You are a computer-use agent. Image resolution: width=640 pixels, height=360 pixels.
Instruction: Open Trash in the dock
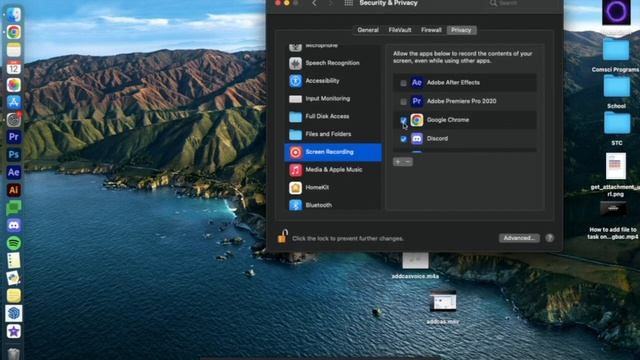click(13, 353)
